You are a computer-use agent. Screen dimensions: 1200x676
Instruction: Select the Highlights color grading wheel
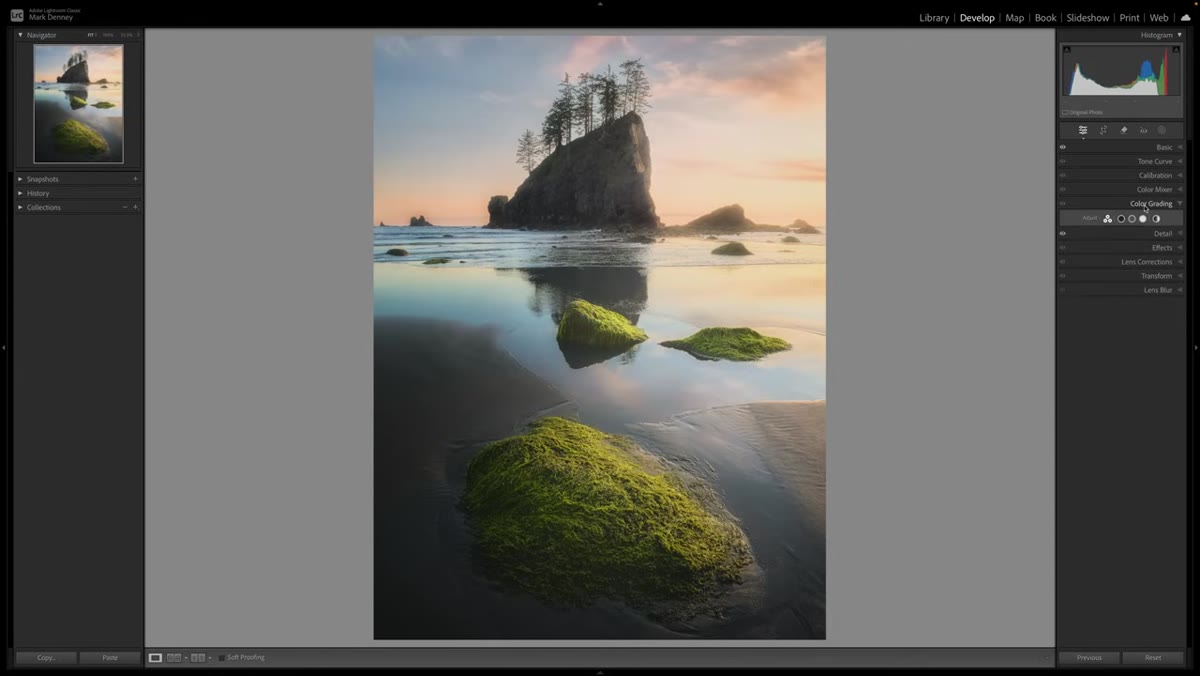[x=1143, y=218]
